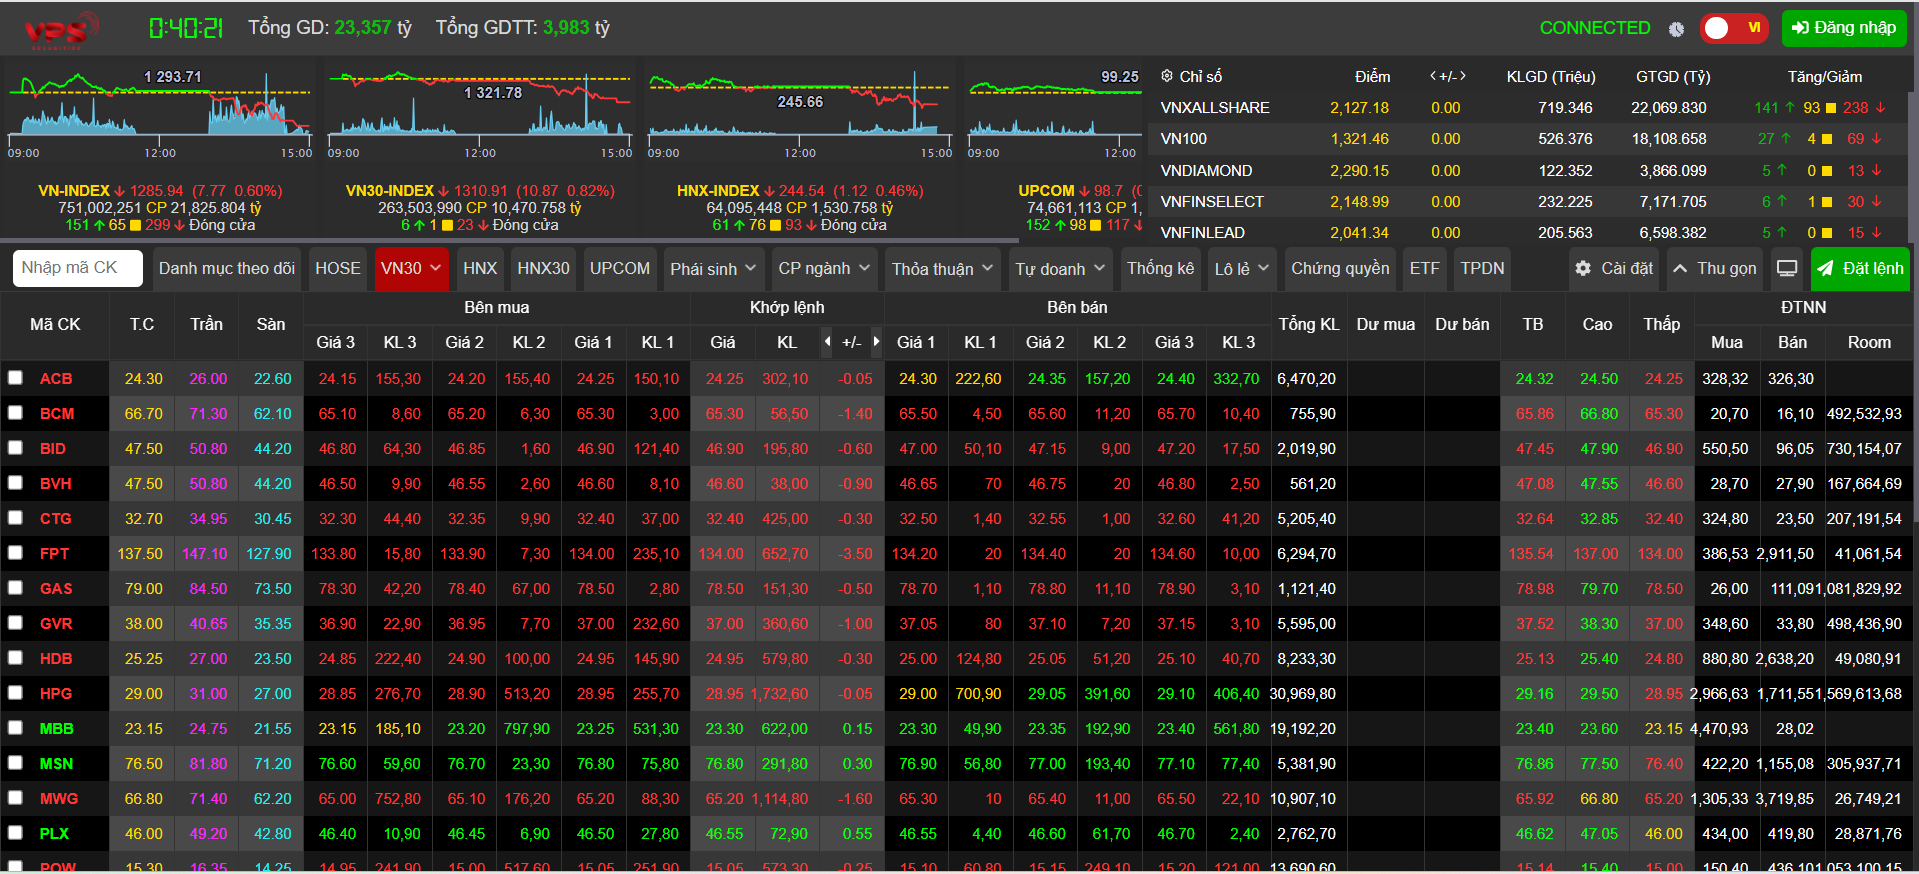Viewport: 1919px width, 874px height.
Task: Tick the checkbox for ACB
Action: pos(15,378)
